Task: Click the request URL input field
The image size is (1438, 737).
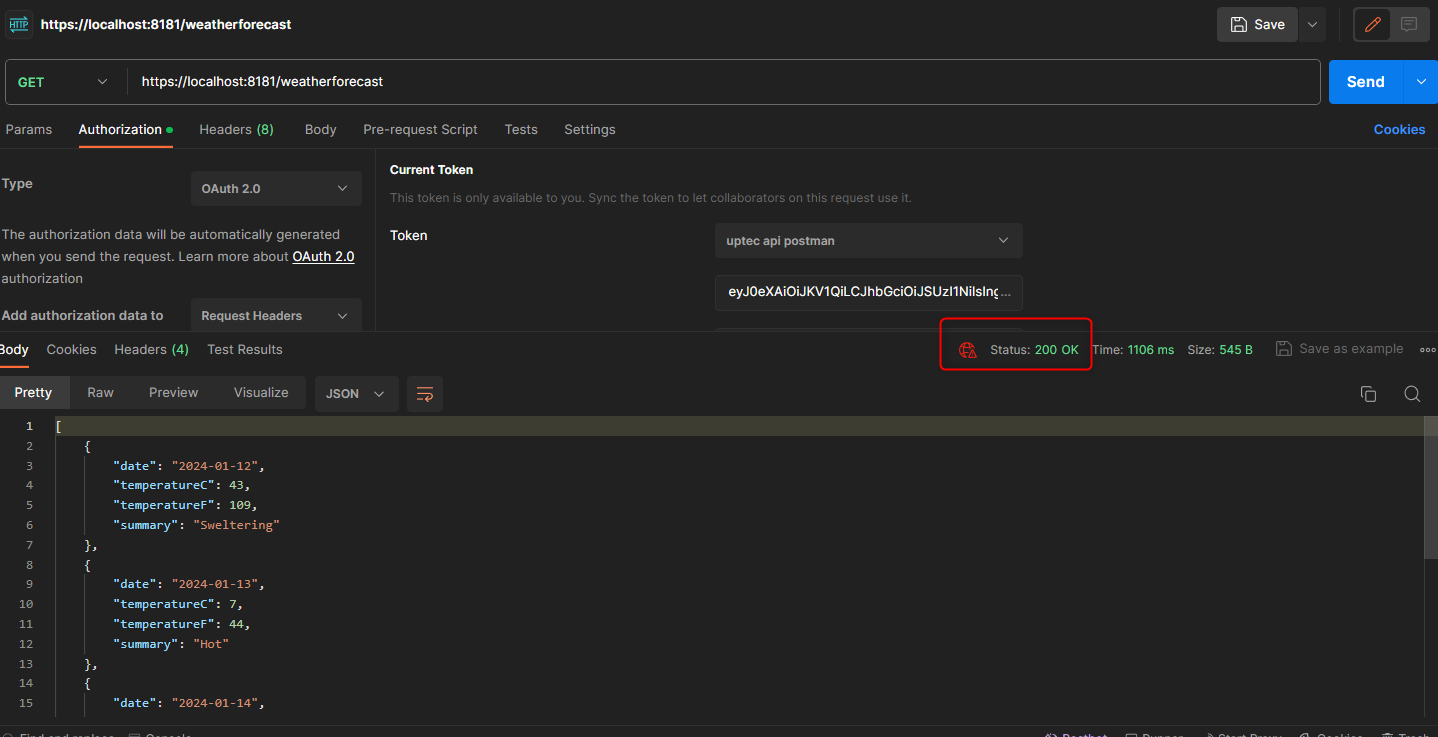Action: 720,82
